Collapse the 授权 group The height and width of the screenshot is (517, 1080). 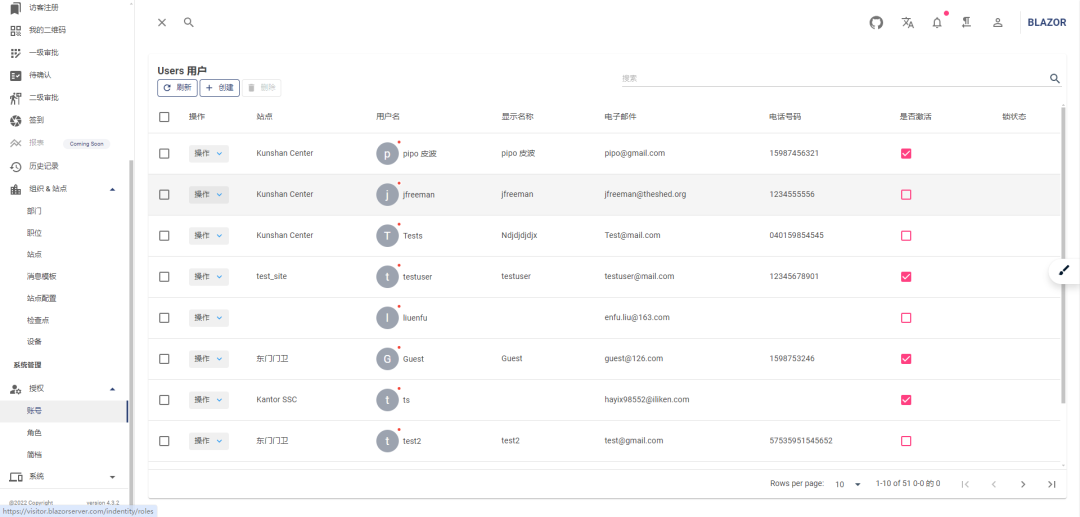click(x=63, y=389)
